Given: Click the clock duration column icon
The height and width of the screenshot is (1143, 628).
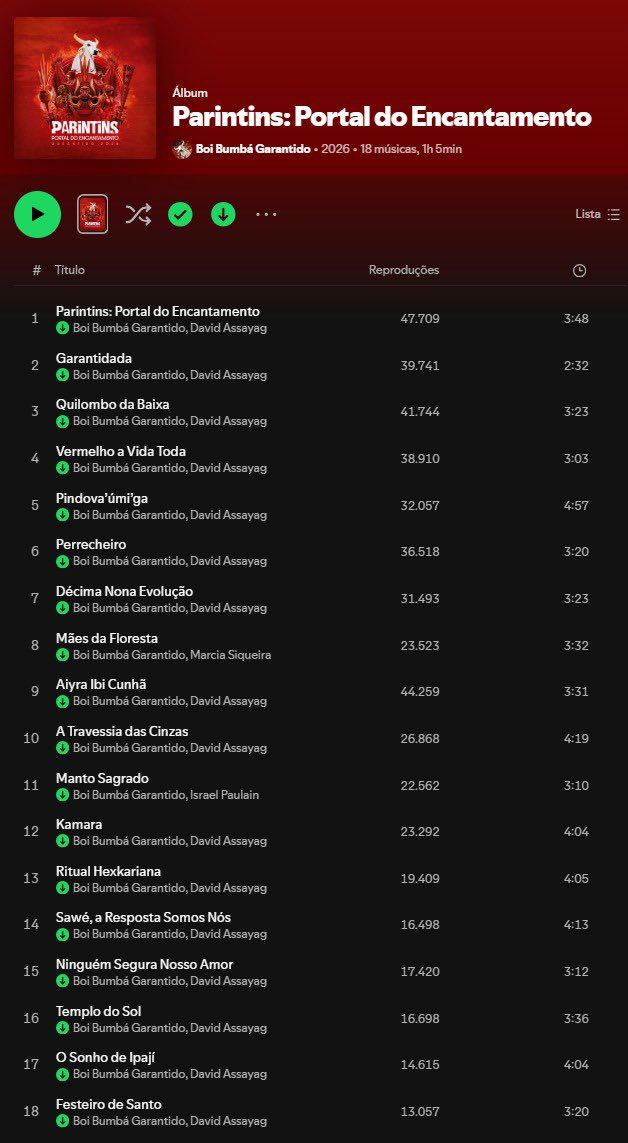Looking at the screenshot, I should pos(579,270).
